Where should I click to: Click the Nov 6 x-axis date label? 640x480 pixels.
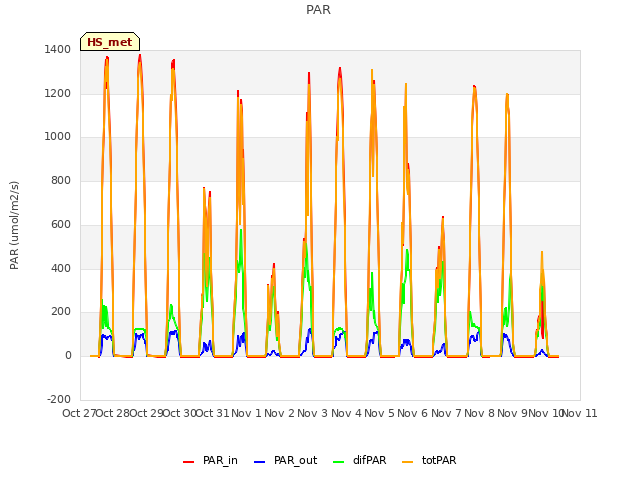click(413, 413)
